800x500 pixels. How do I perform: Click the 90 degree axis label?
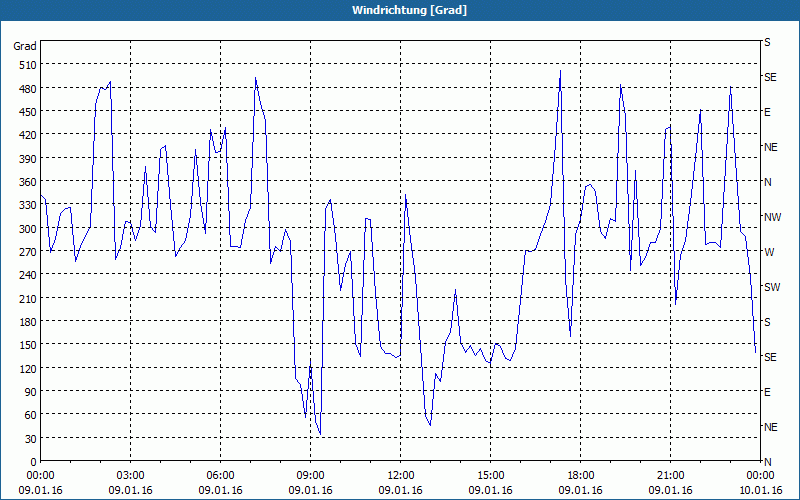point(31,392)
